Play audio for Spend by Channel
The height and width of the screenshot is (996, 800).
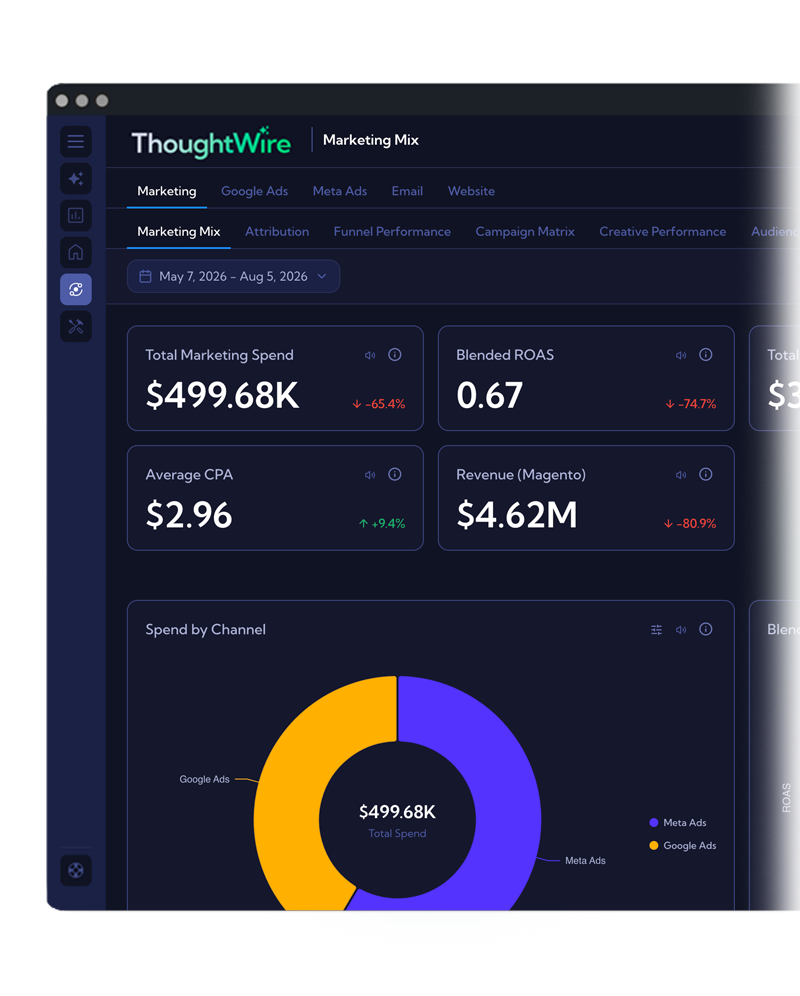[x=681, y=629]
